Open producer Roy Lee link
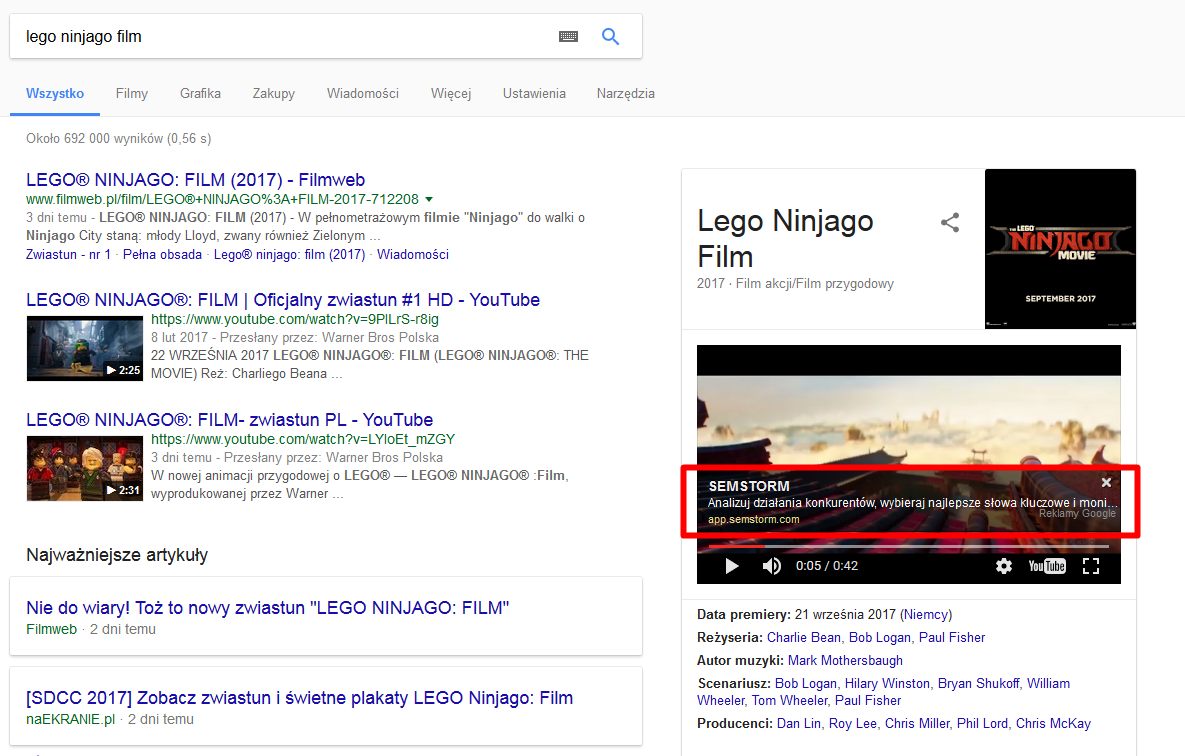 click(852, 723)
